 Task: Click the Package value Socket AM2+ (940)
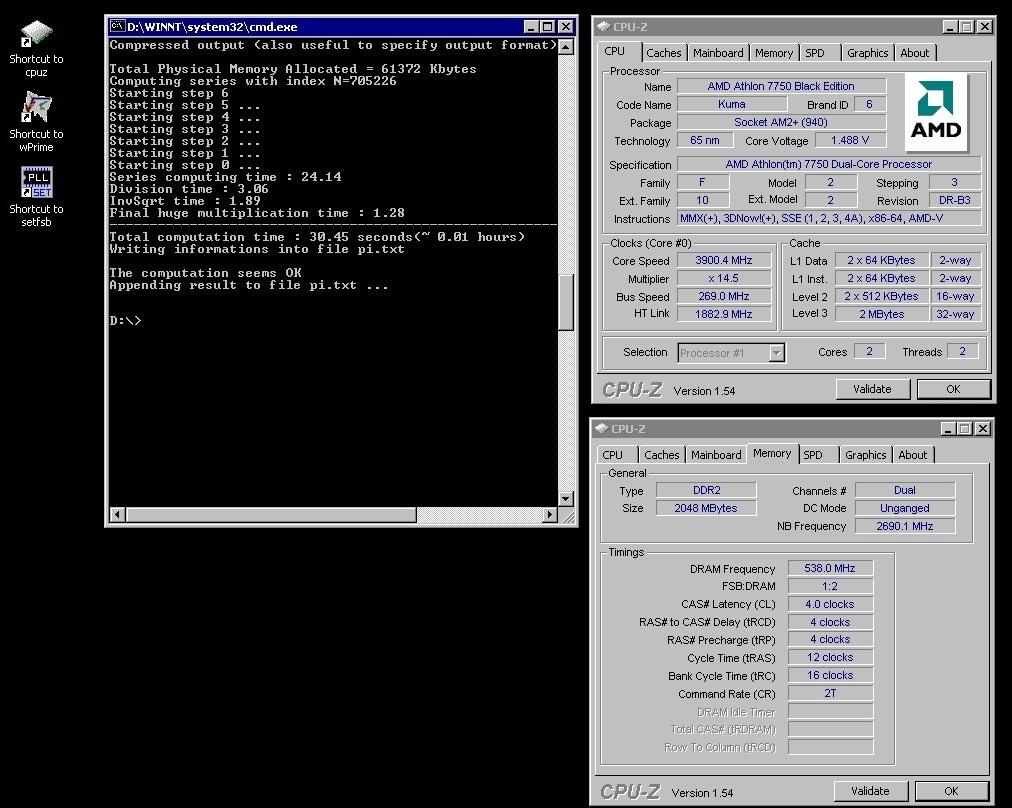coord(781,123)
